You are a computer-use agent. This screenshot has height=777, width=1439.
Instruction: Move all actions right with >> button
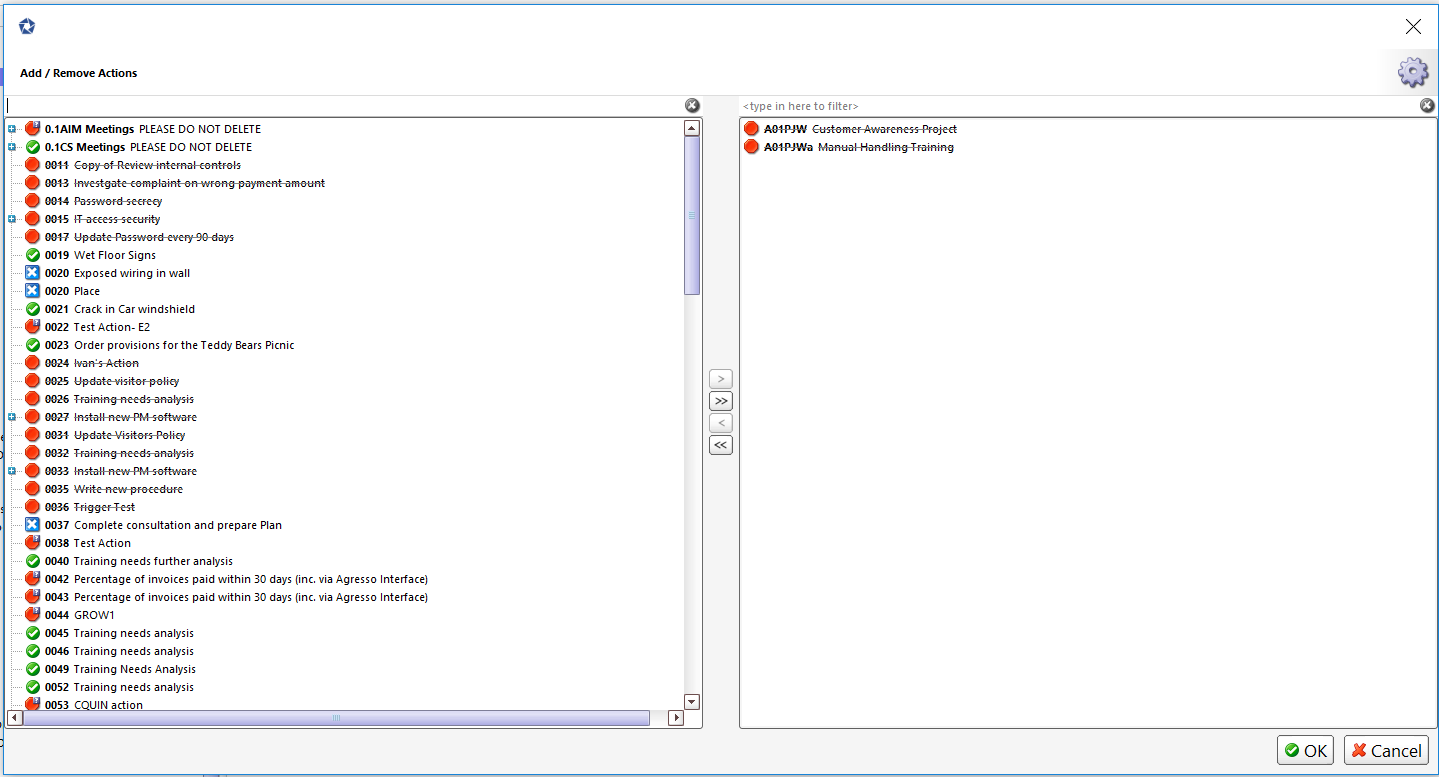pos(720,401)
